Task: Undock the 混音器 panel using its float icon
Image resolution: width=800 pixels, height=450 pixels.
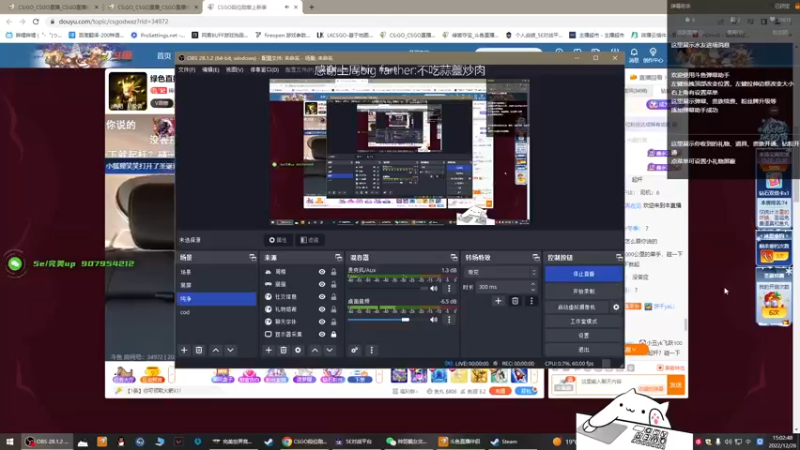Action: tap(454, 258)
